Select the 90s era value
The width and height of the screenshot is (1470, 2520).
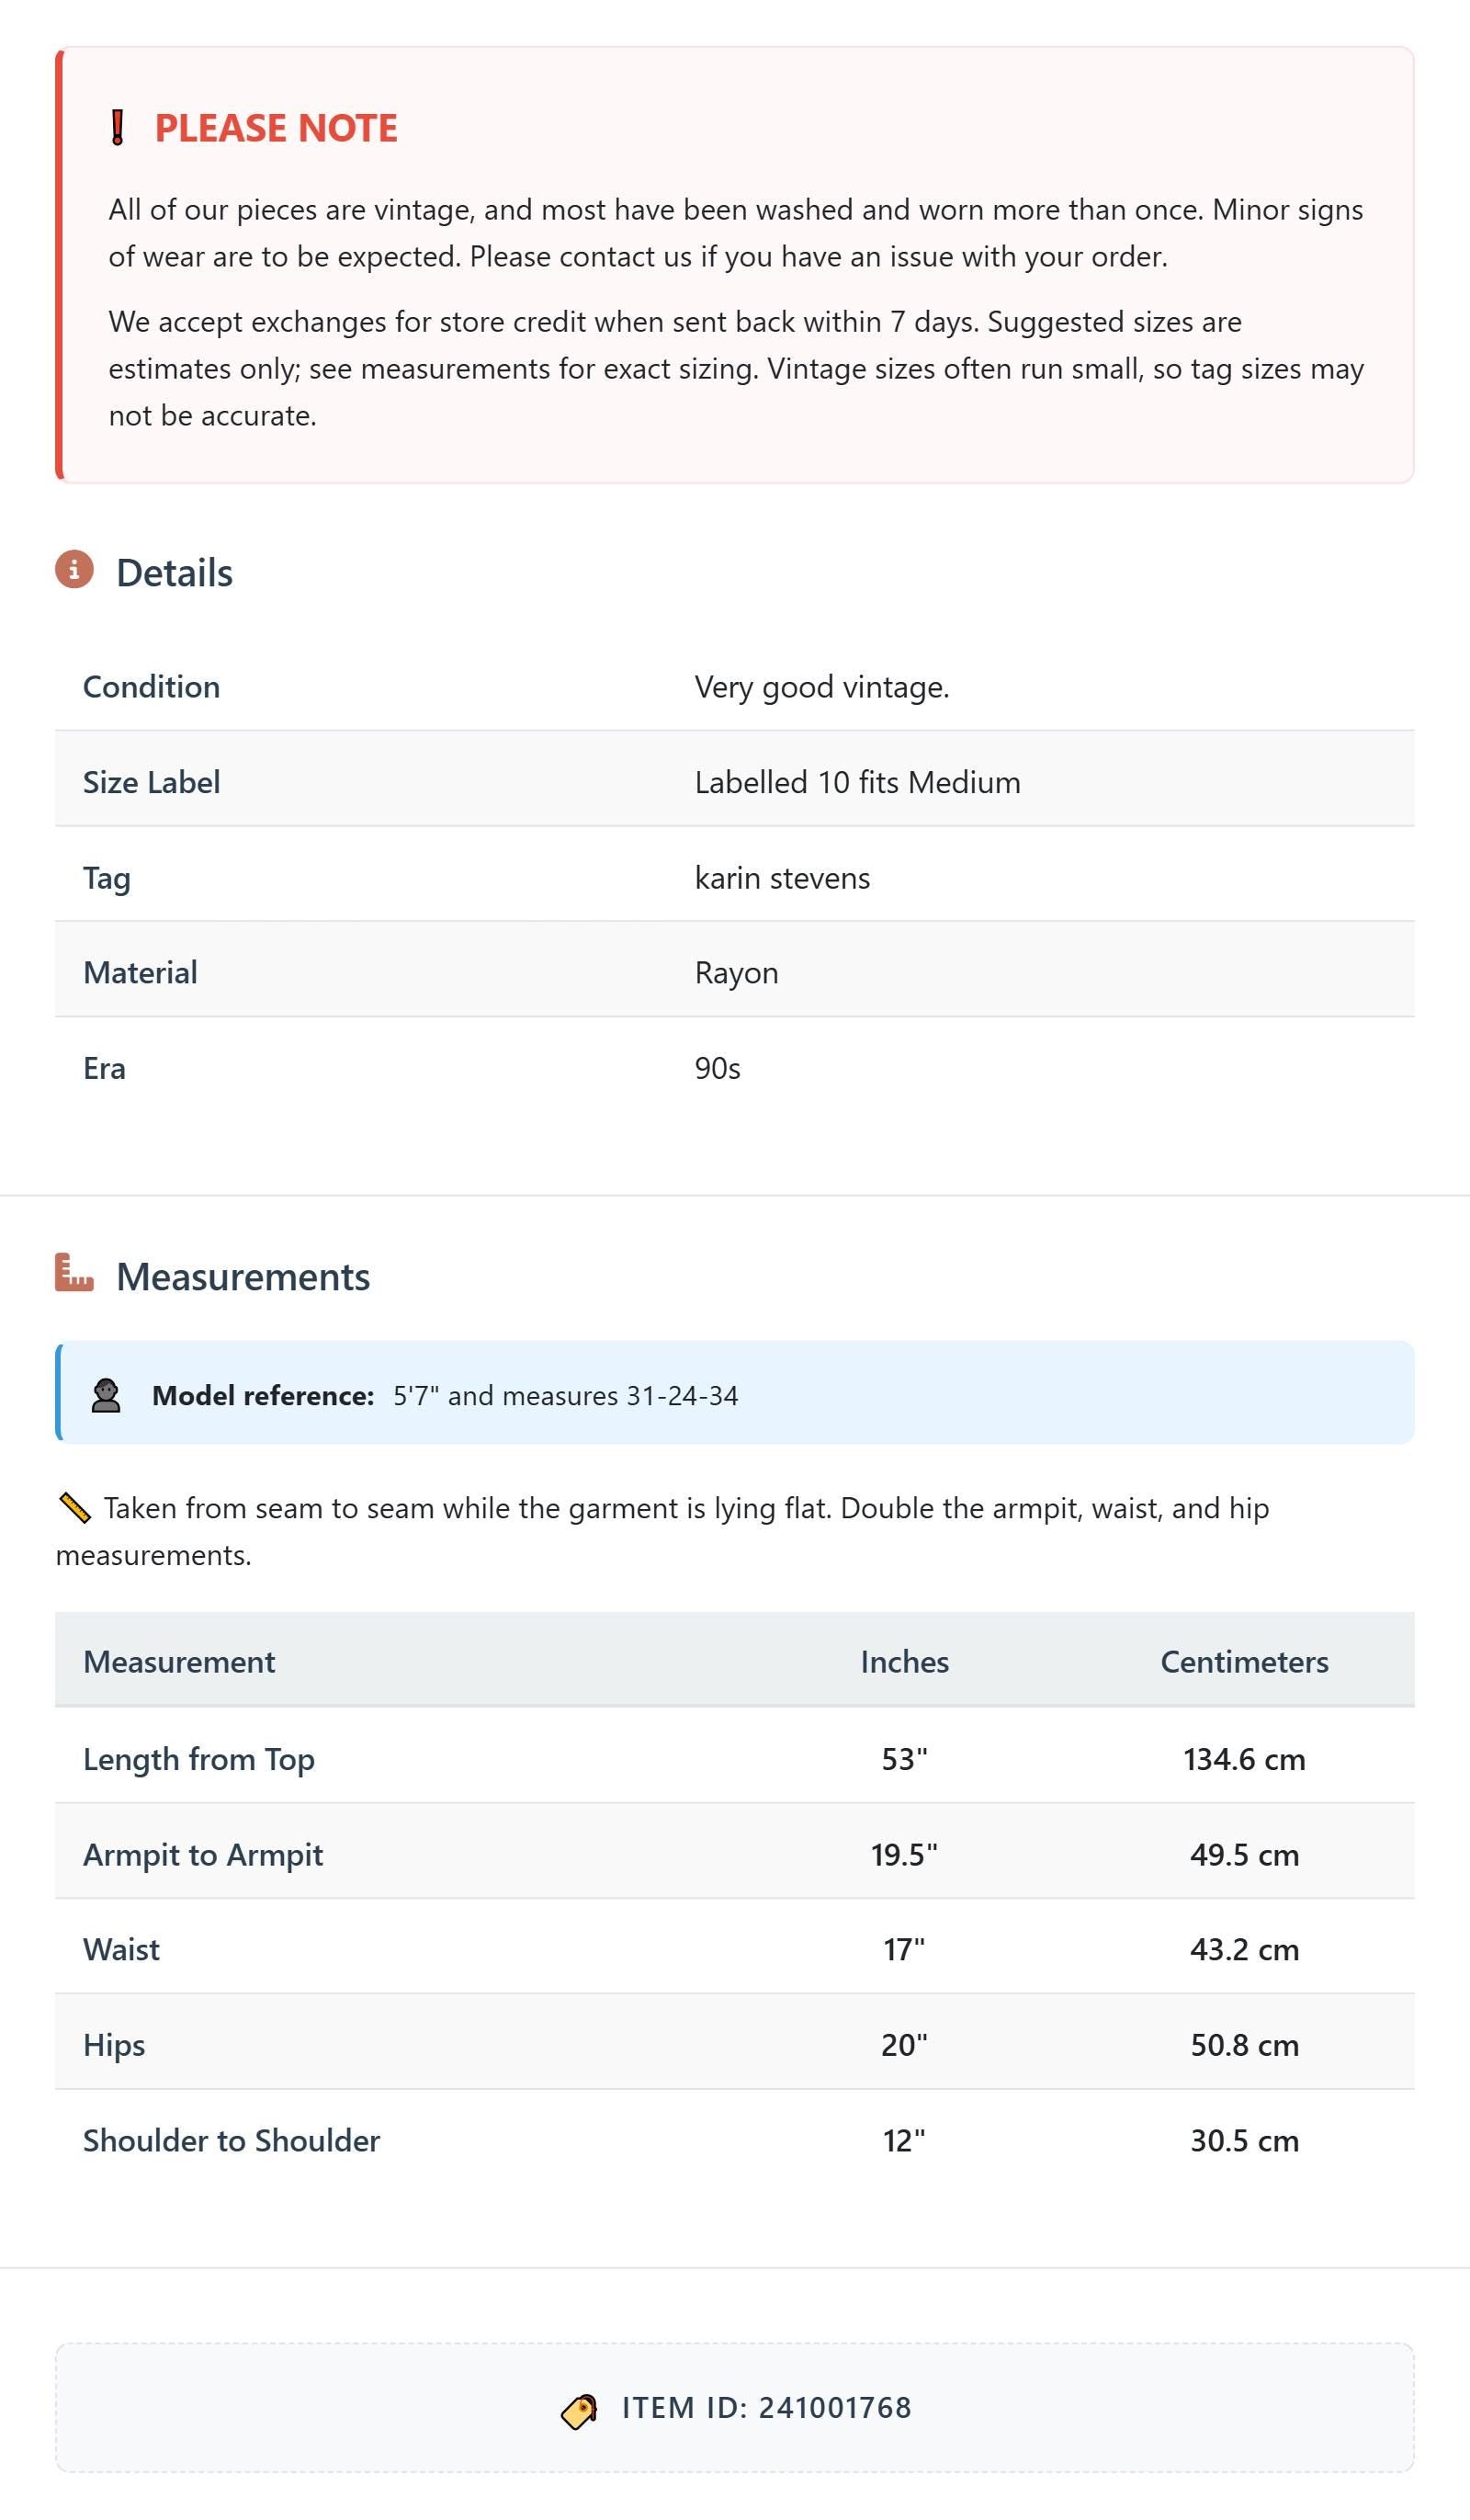718,1068
